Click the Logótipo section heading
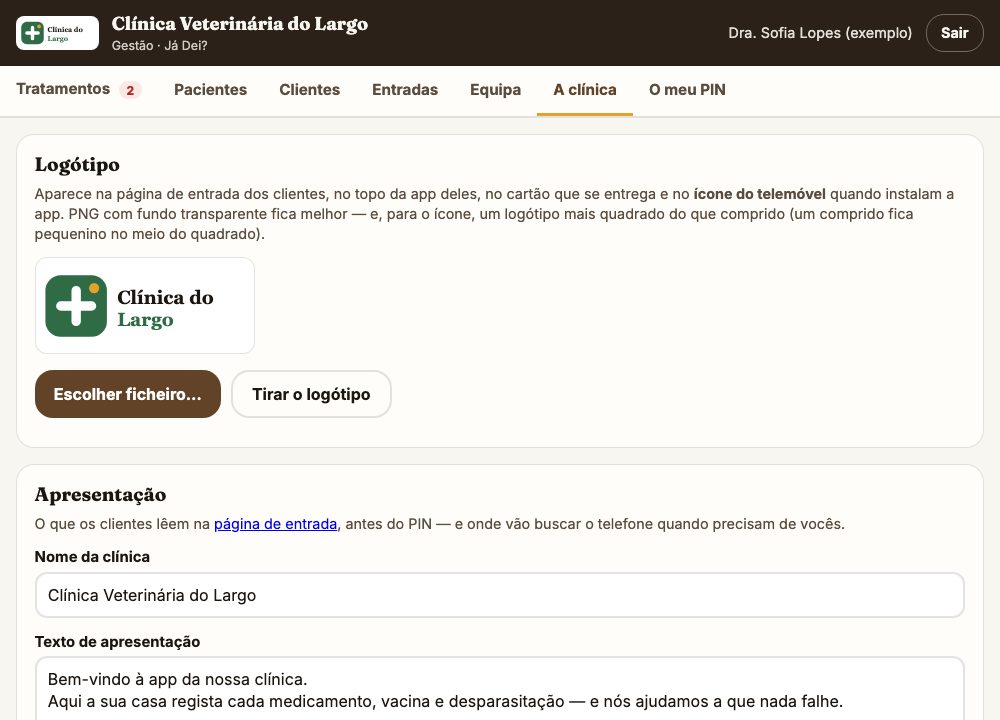1000x720 pixels. click(x=77, y=165)
